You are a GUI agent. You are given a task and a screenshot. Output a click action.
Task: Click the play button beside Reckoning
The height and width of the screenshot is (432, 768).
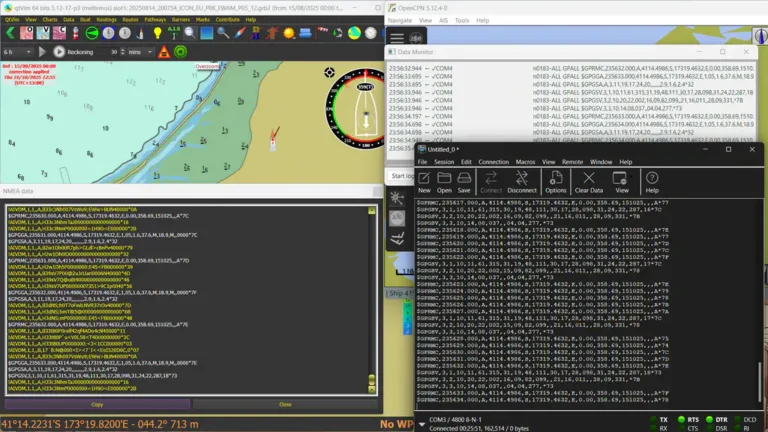(59, 51)
